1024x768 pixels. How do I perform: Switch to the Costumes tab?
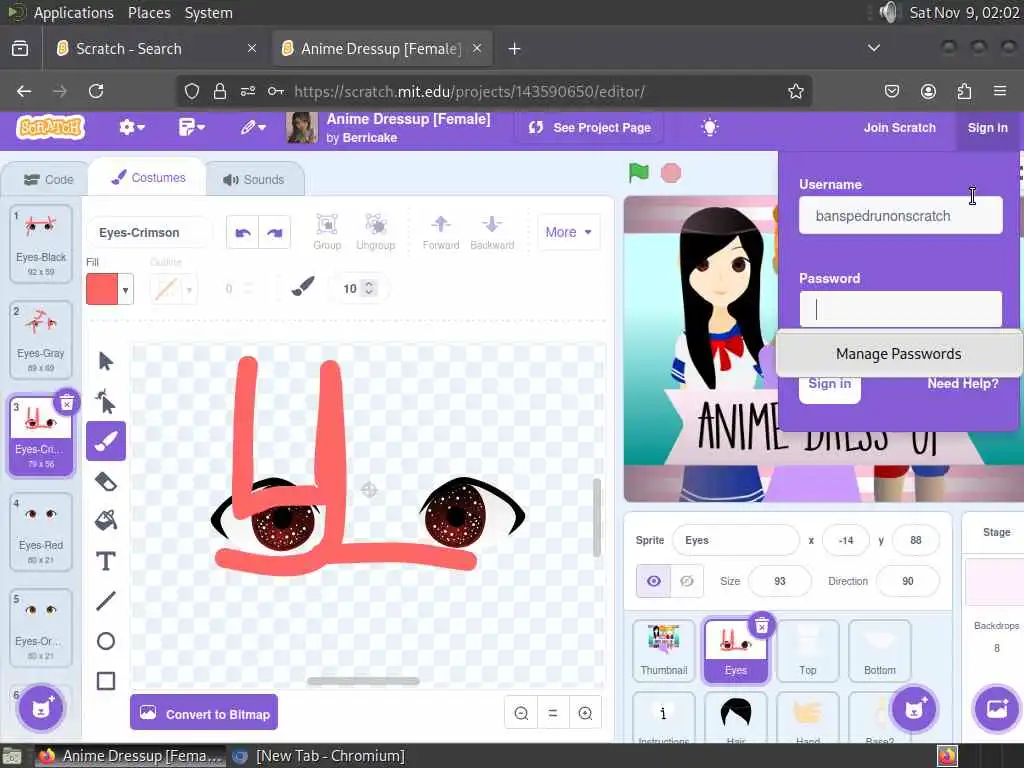148,178
